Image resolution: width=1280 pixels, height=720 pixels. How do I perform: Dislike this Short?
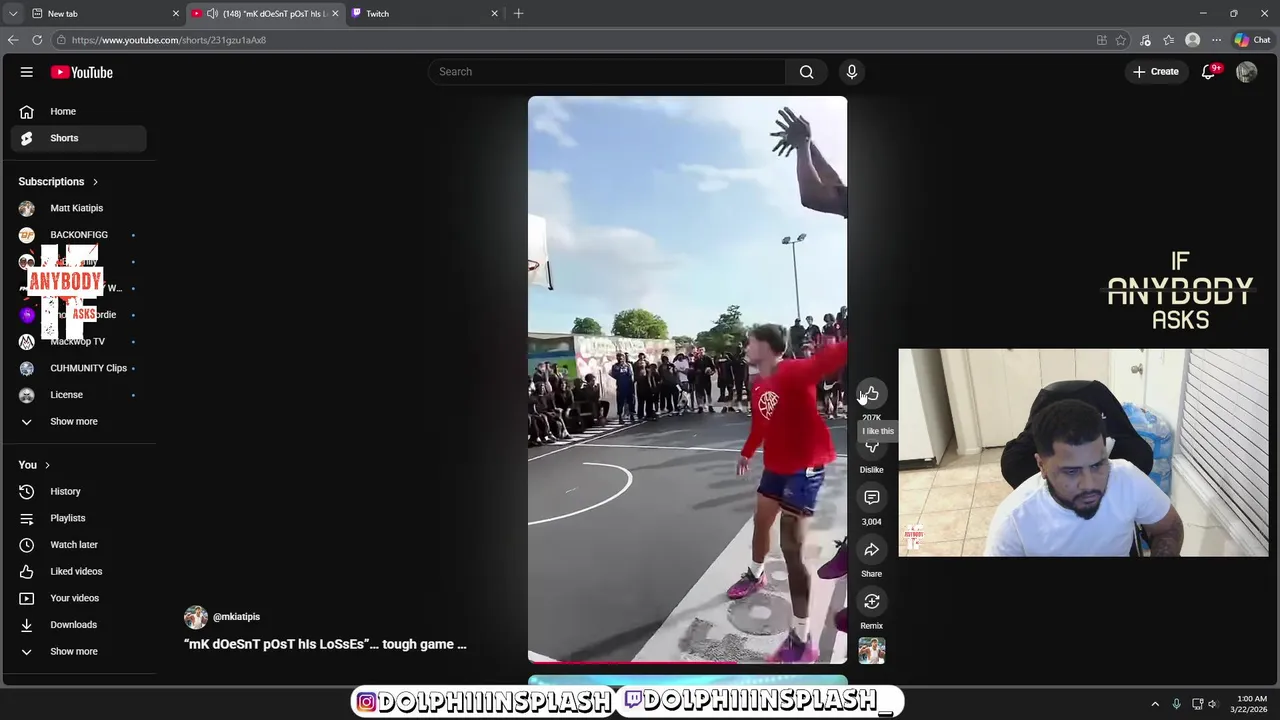pyautogui.click(x=871, y=447)
